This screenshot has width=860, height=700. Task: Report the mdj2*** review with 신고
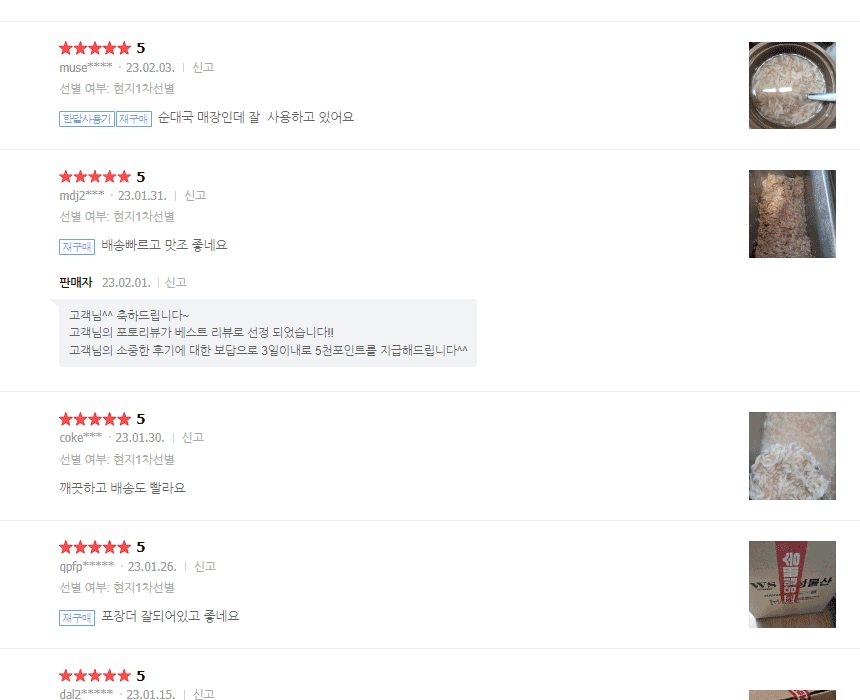(x=195, y=195)
